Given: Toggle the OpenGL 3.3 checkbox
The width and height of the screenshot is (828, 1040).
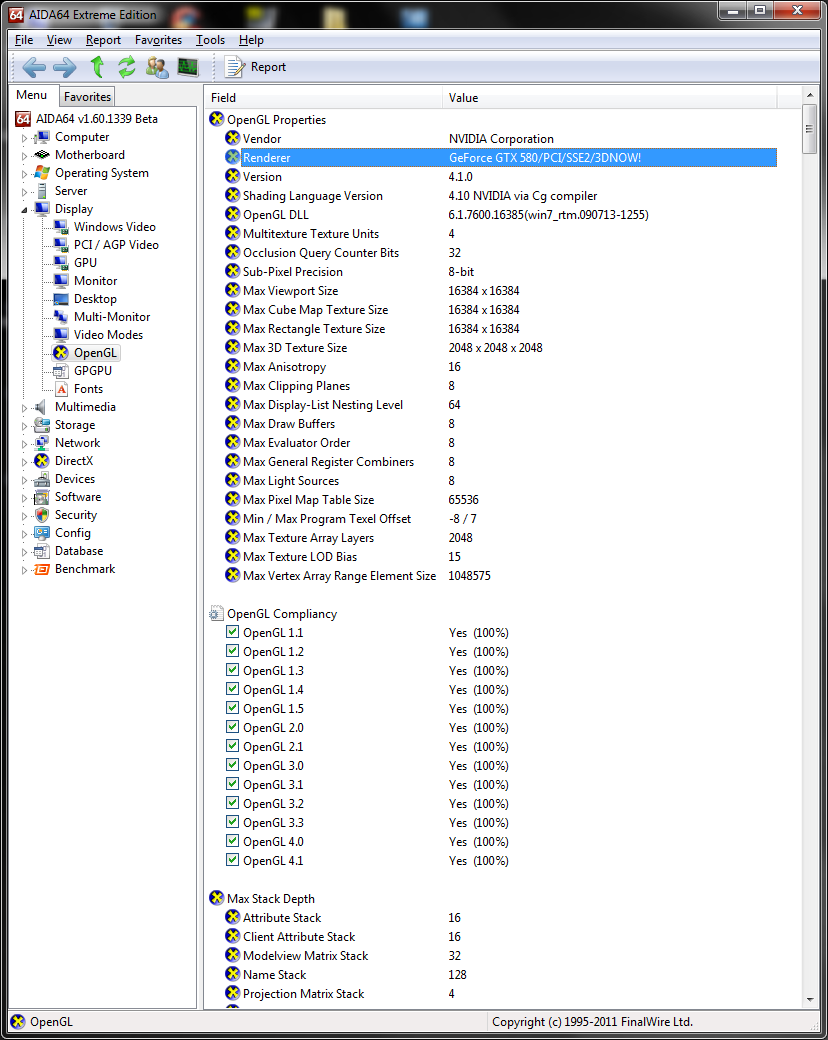Looking at the screenshot, I should 232,822.
